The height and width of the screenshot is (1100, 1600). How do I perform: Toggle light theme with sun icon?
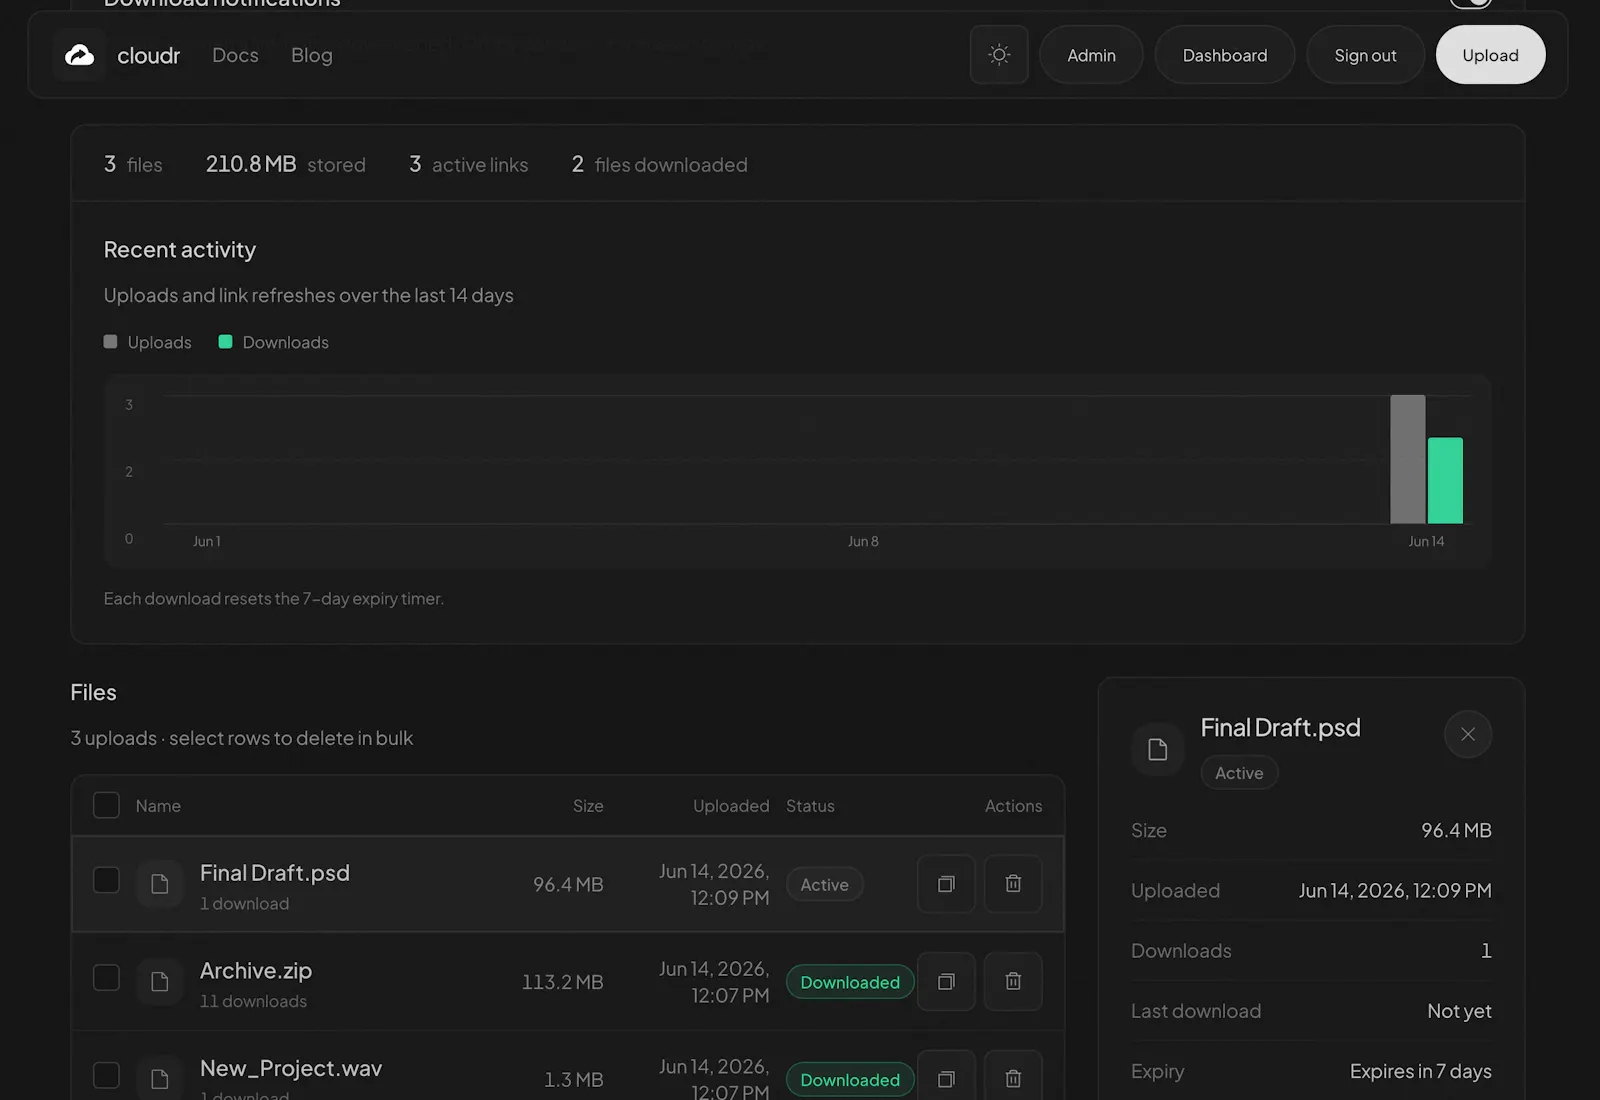point(999,55)
